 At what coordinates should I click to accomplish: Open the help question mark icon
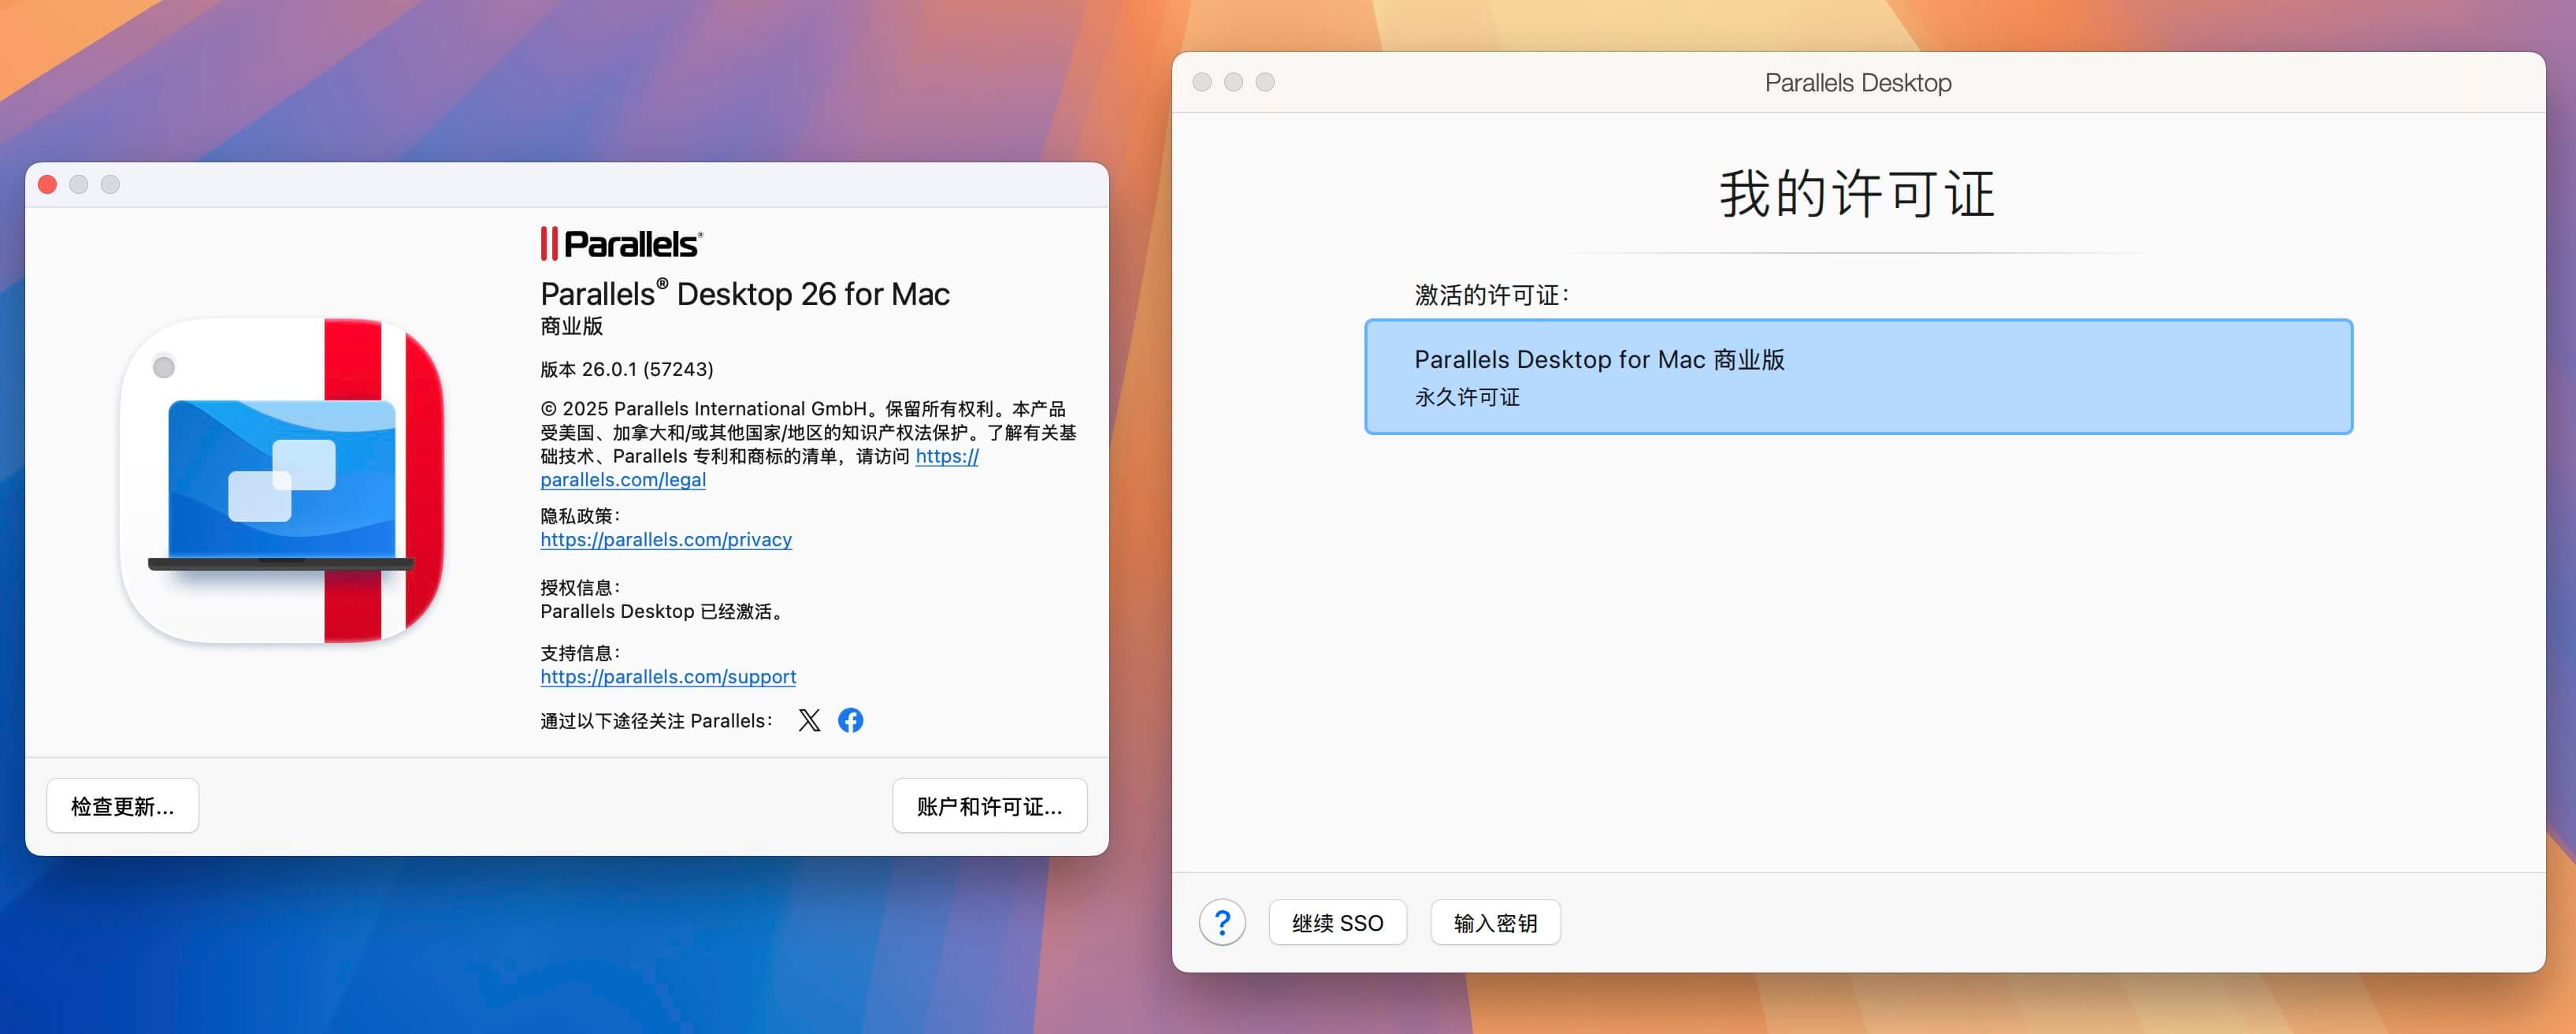(1222, 922)
